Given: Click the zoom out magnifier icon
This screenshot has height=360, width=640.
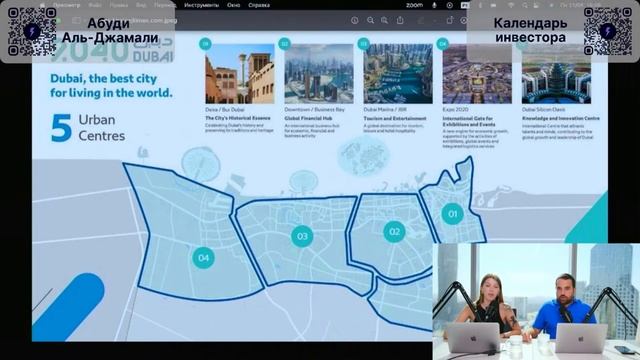Looking at the screenshot, I should [x=370, y=20].
